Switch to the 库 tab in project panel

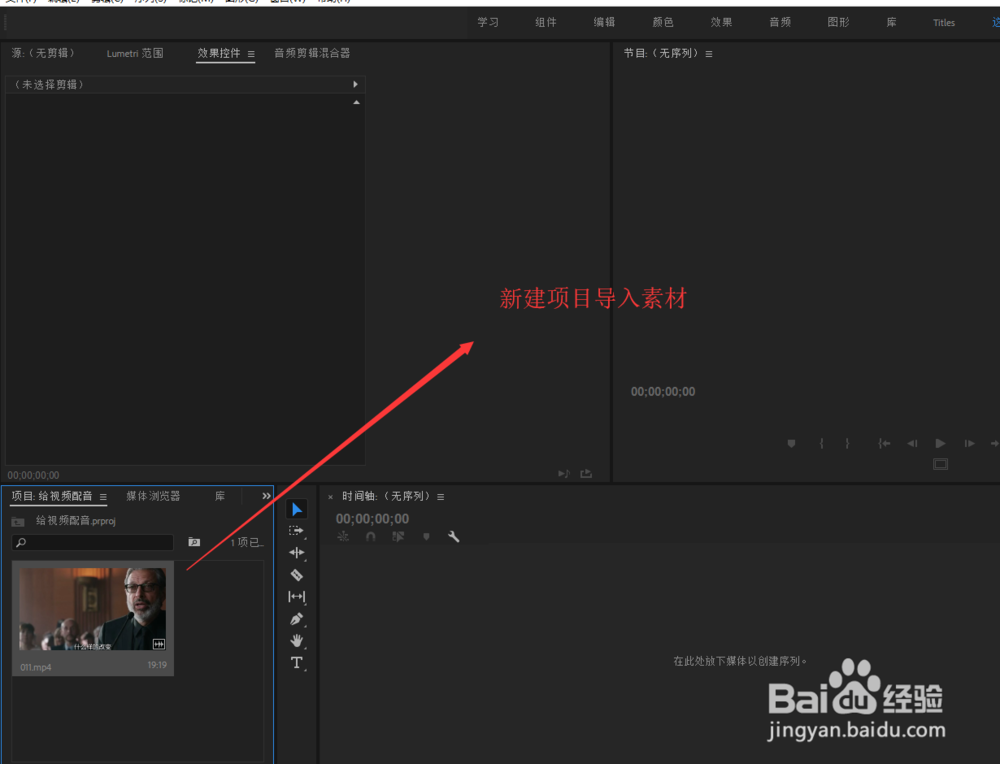pyautogui.click(x=220, y=496)
